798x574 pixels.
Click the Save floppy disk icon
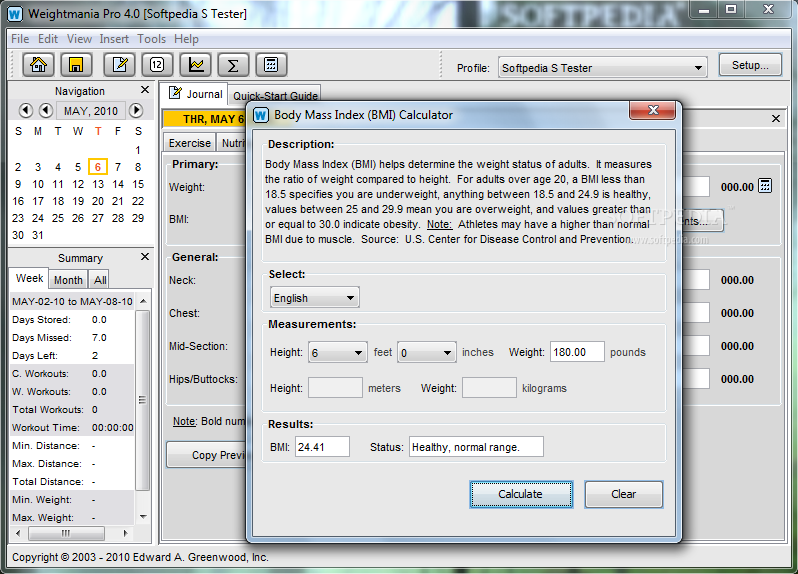(x=76, y=65)
